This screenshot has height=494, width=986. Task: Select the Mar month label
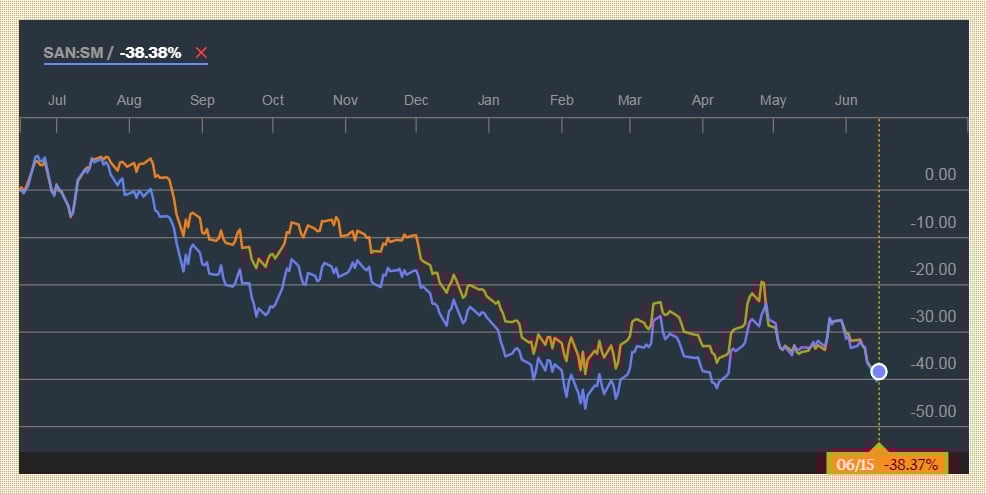(630, 100)
